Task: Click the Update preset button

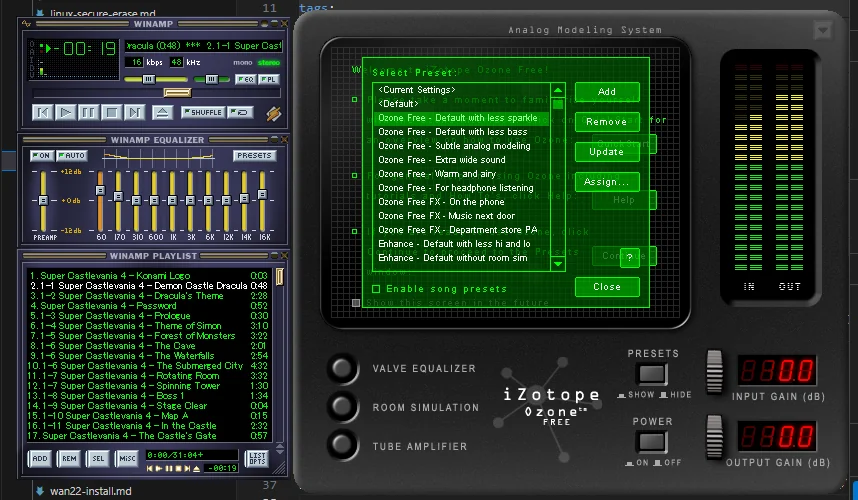Action: click(x=606, y=152)
